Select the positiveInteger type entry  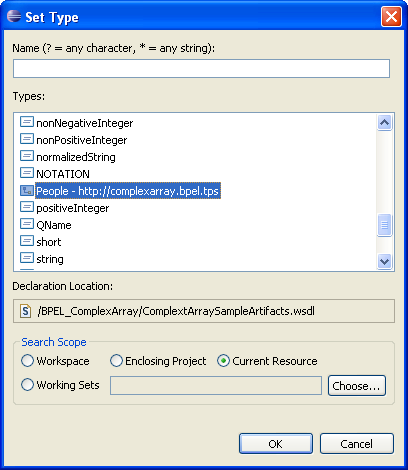click(73, 208)
